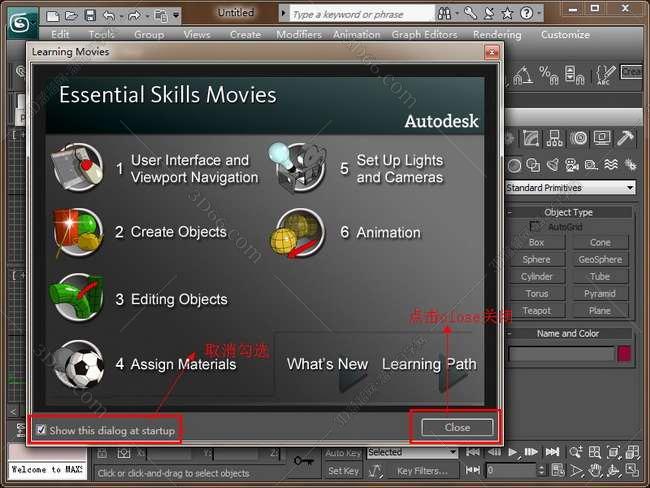650x488 pixels.
Task: Click the red object color swatch
Action: pyautogui.click(x=624, y=354)
